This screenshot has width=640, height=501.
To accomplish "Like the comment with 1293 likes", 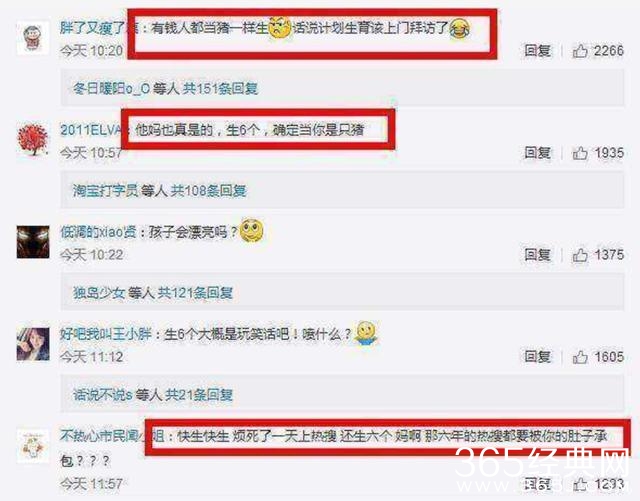I will coord(580,484).
